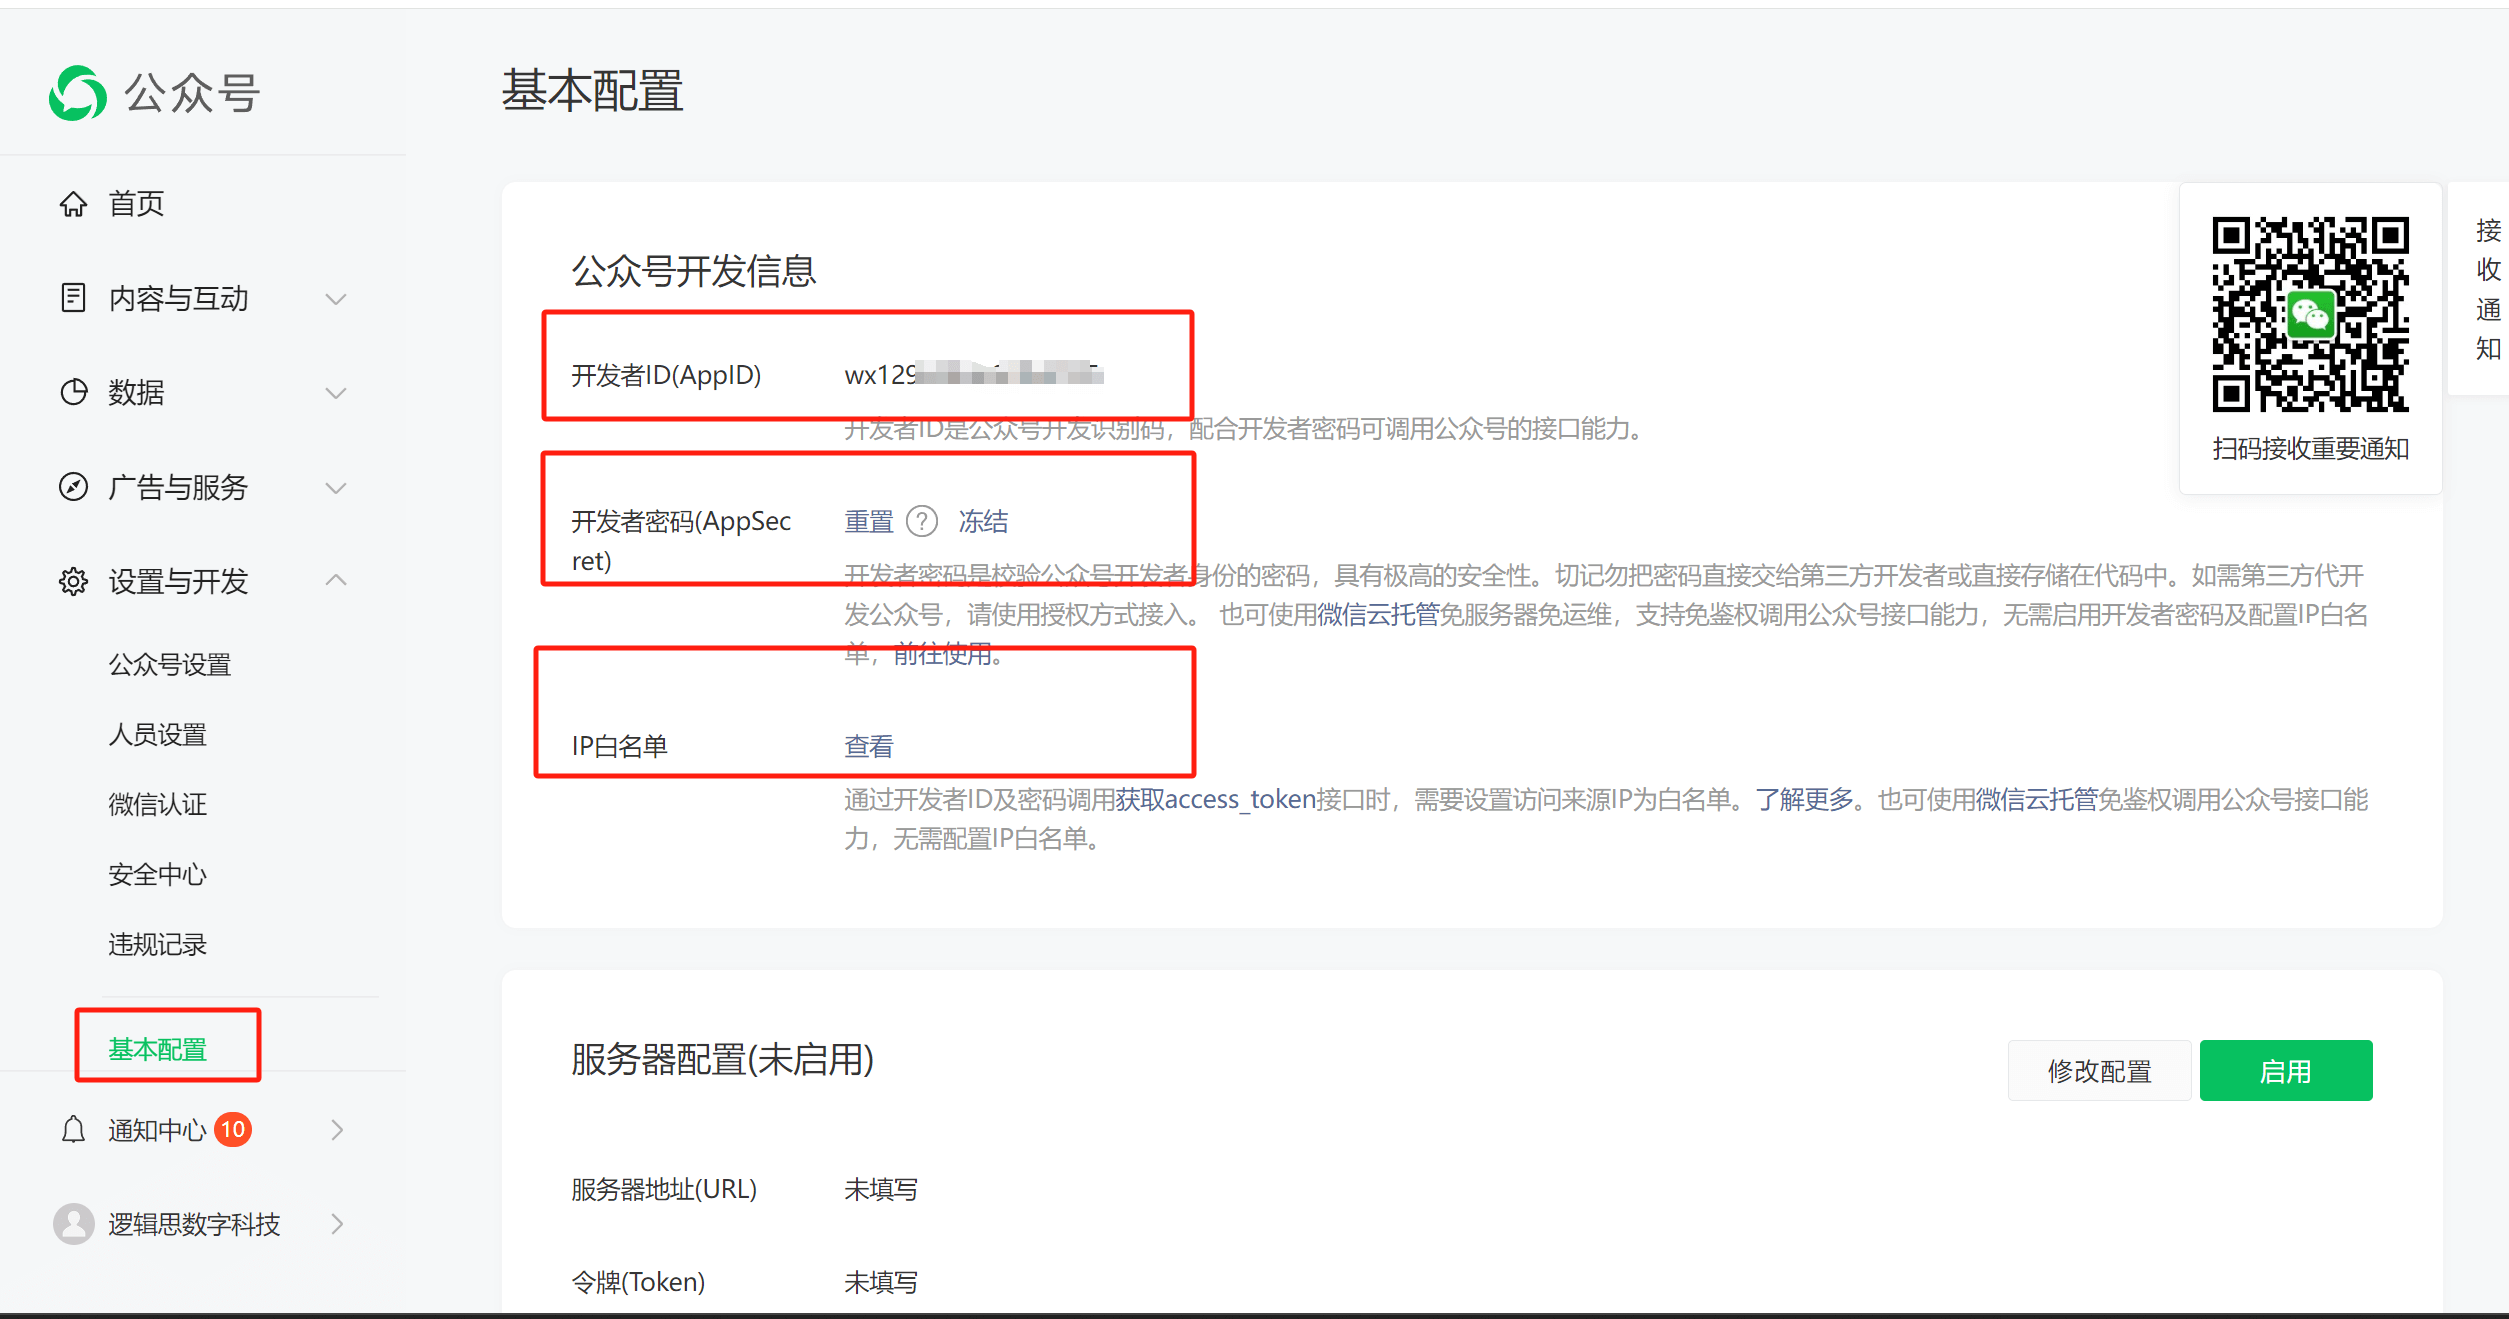This screenshot has height=1319, width=2509.
Task: Open 人员设置 in sidebar
Action: tap(157, 735)
